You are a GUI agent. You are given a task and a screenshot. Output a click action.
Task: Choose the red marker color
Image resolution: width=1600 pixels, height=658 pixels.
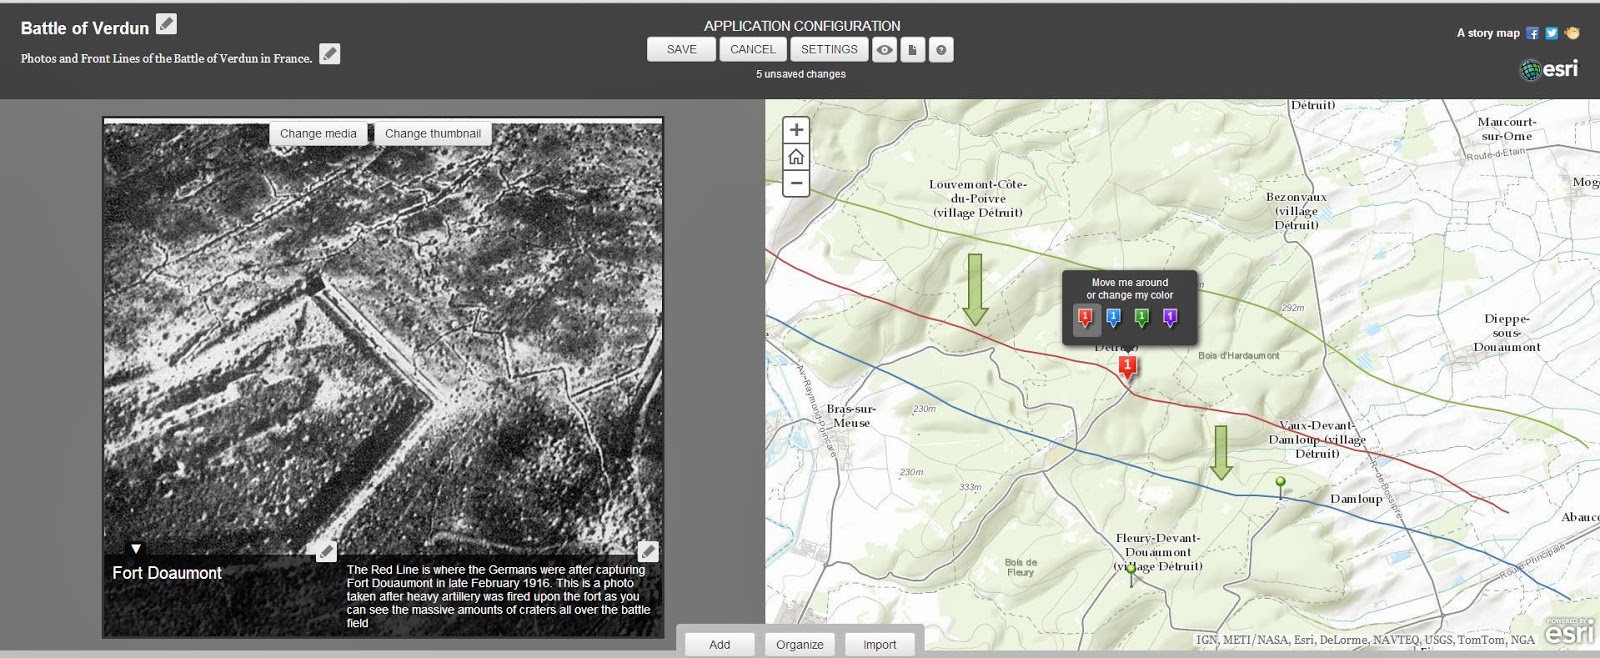pos(1085,319)
